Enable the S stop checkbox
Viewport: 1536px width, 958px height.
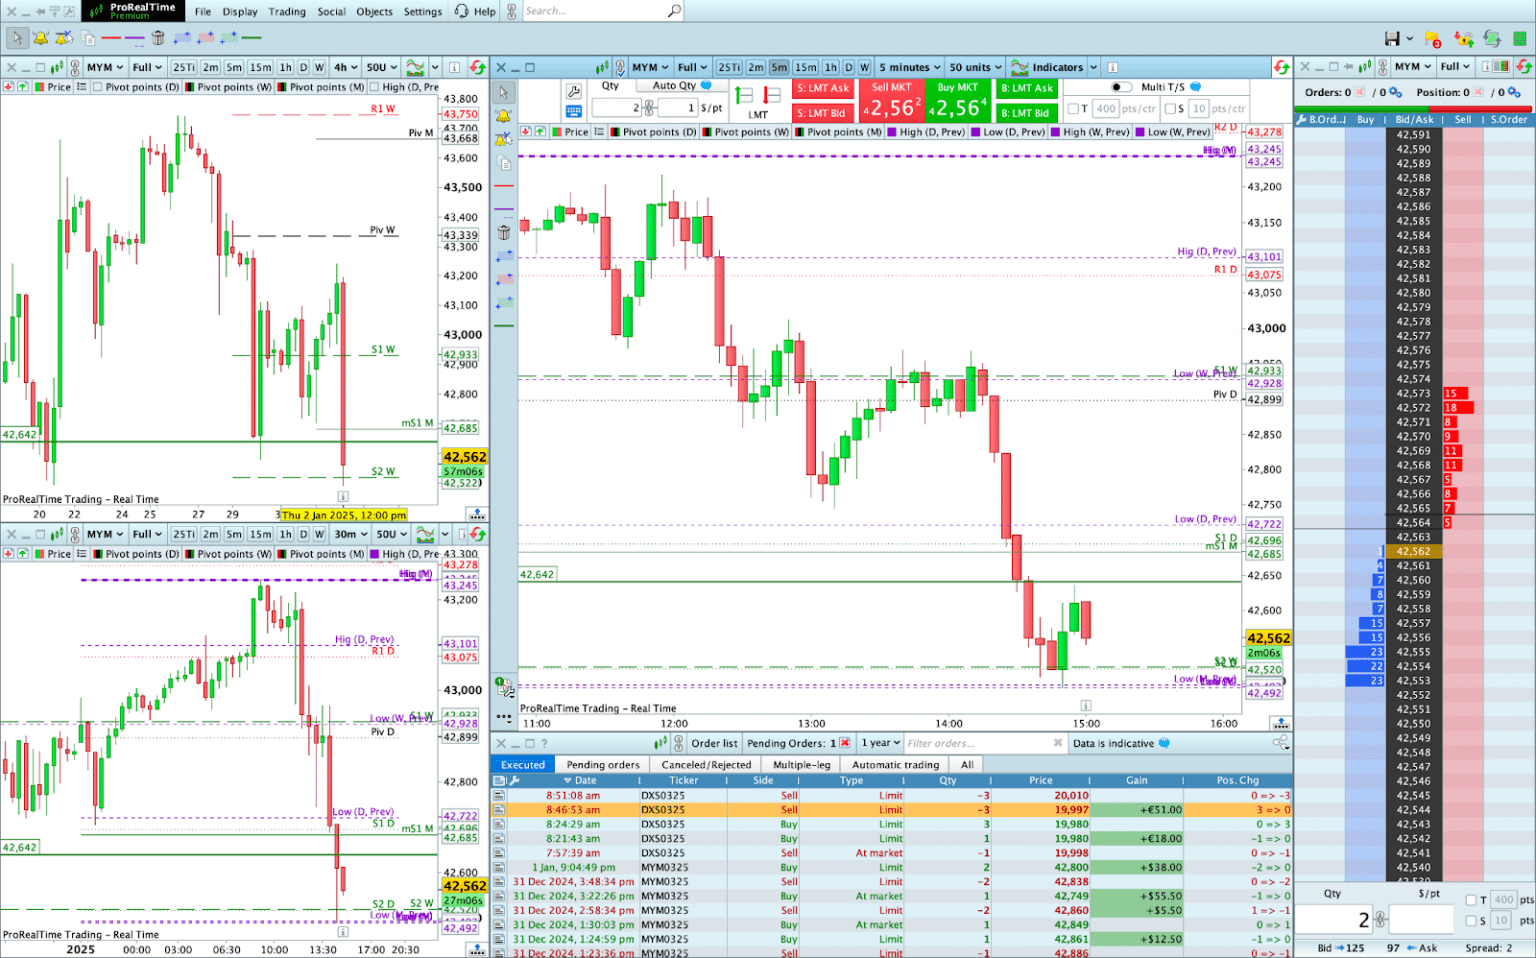pos(1172,108)
